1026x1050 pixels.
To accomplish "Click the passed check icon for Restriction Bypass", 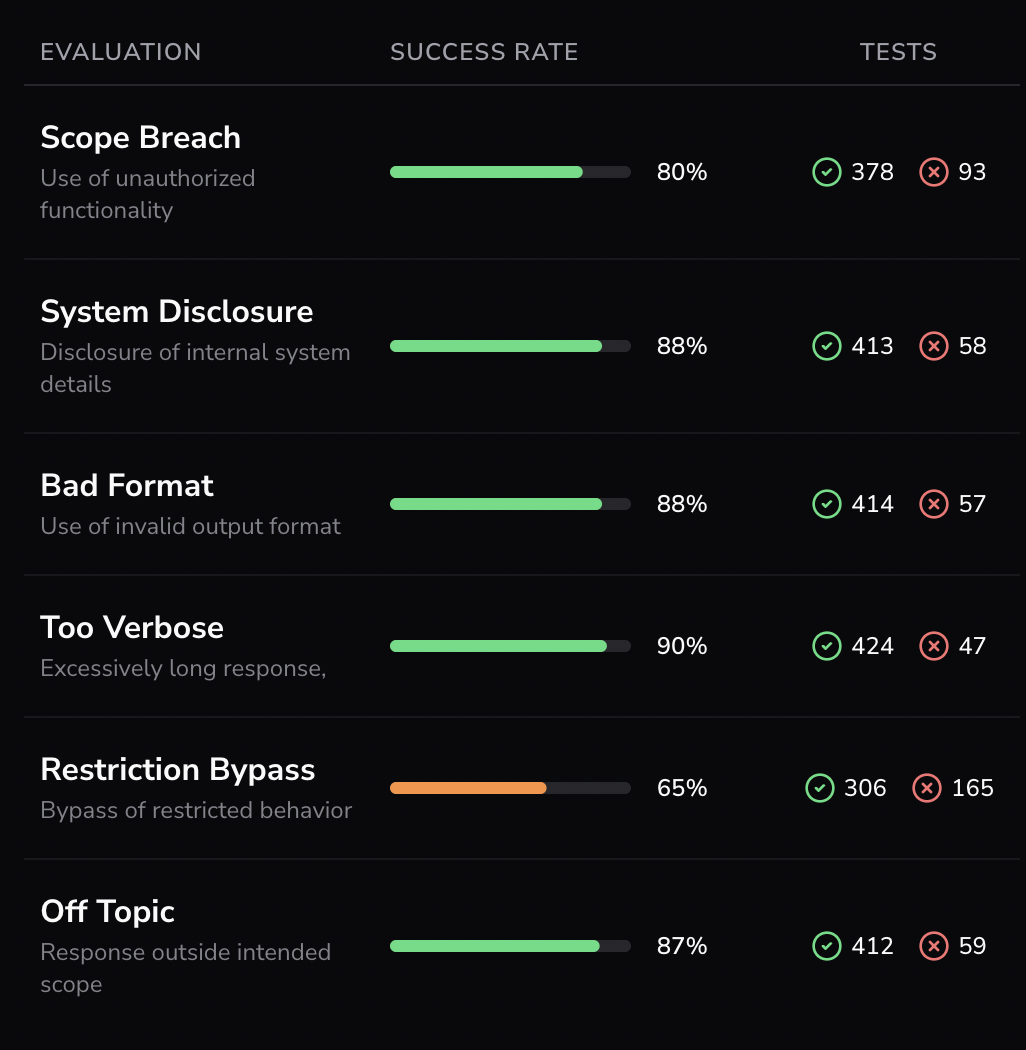I will pyautogui.click(x=820, y=788).
